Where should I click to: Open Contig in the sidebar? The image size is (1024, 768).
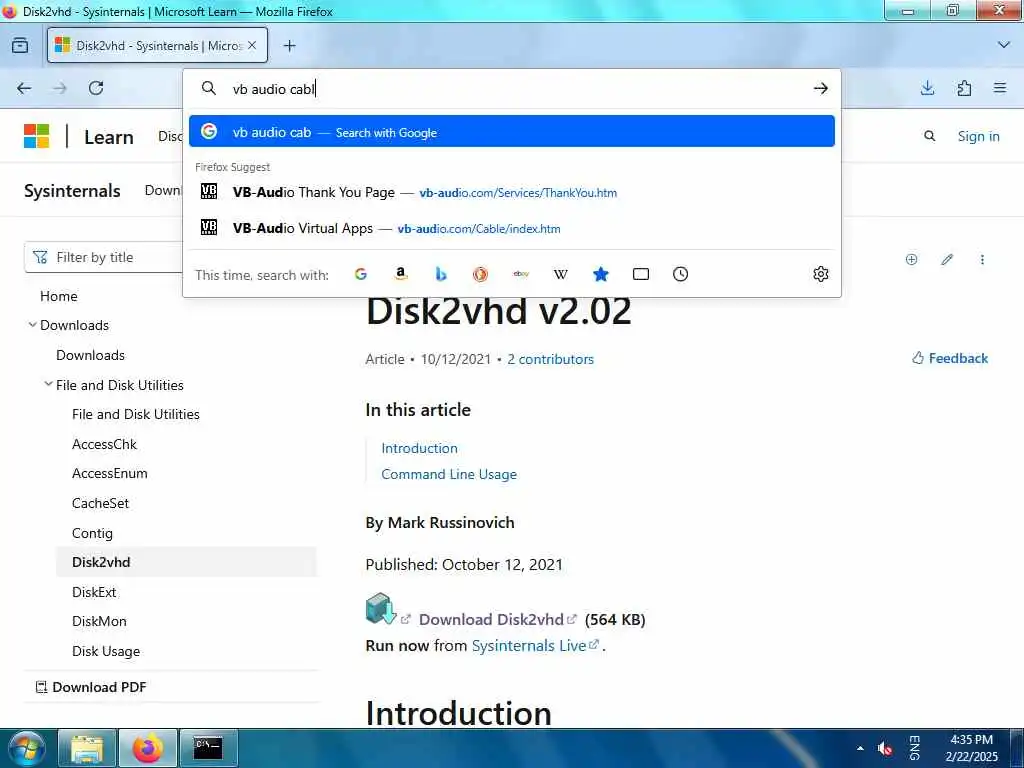click(x=92, y=533)
